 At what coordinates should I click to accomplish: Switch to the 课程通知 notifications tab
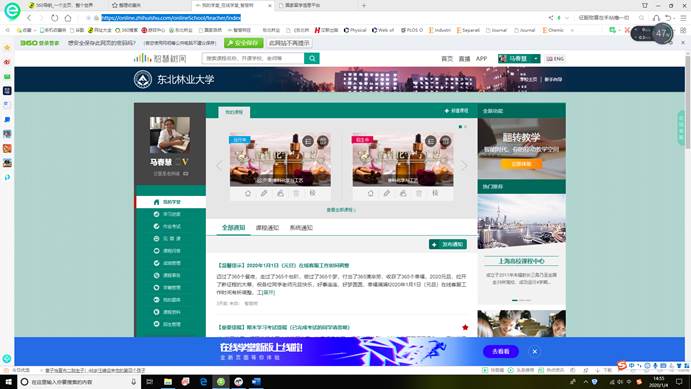[x=267, y=228]
